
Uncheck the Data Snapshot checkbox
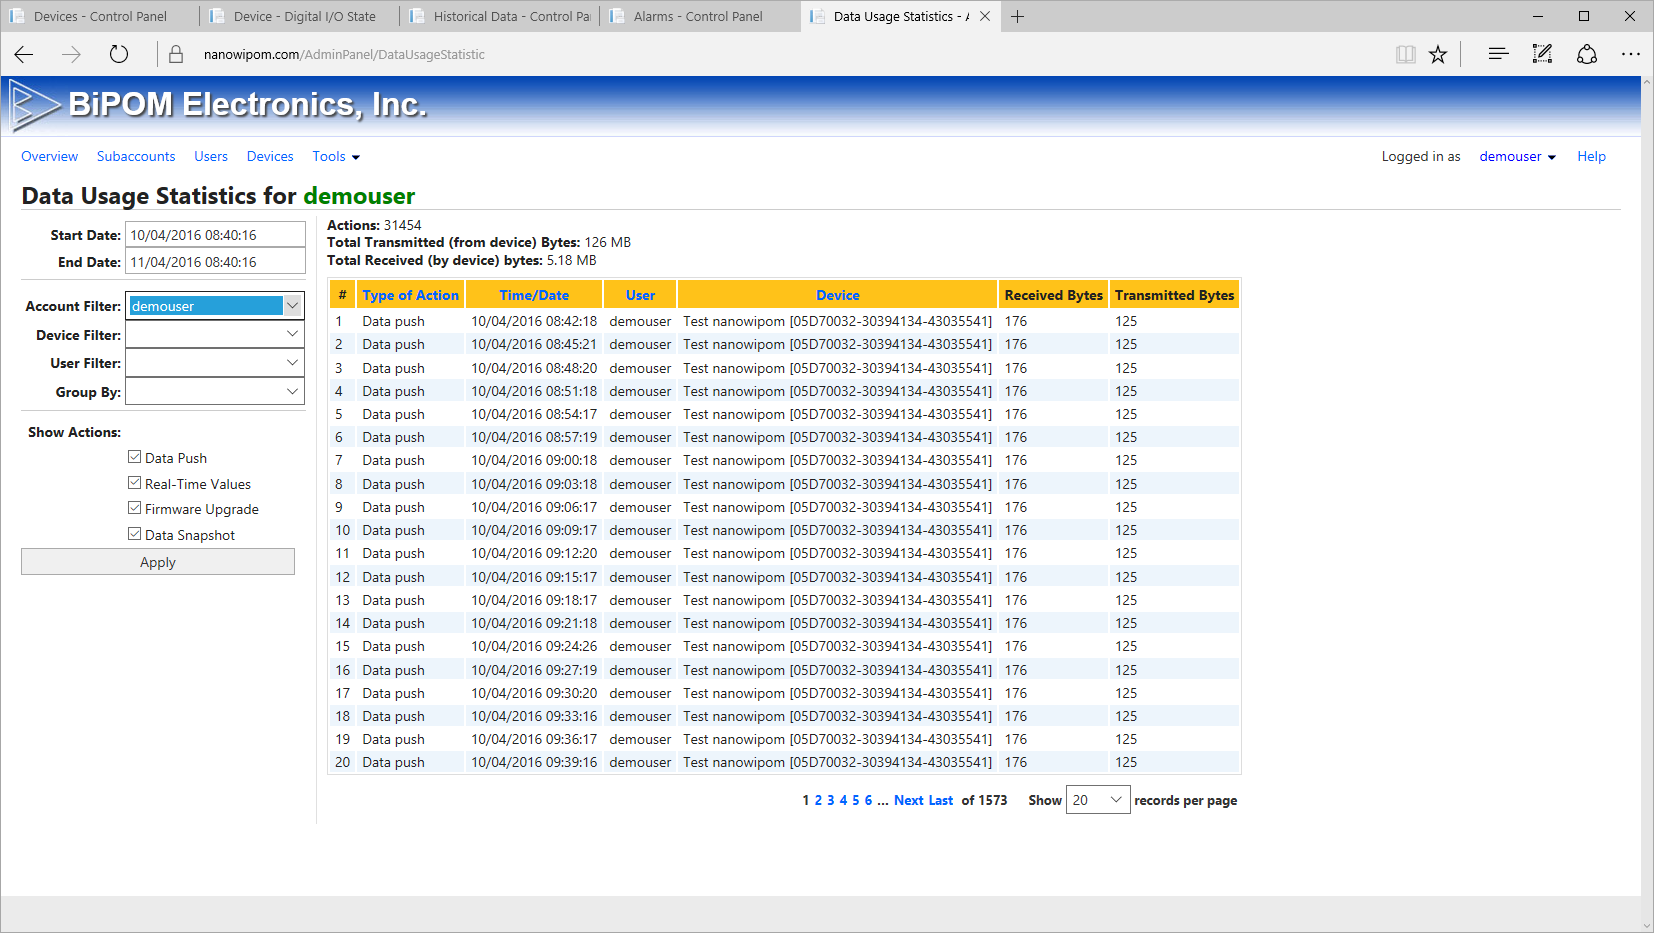(x=135, y=534)
